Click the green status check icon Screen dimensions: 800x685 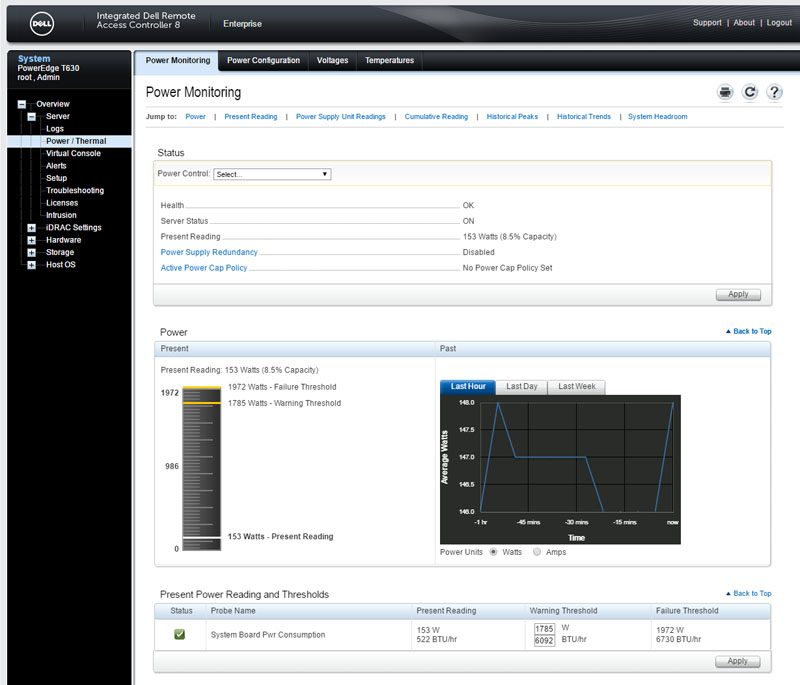point(180,634)
